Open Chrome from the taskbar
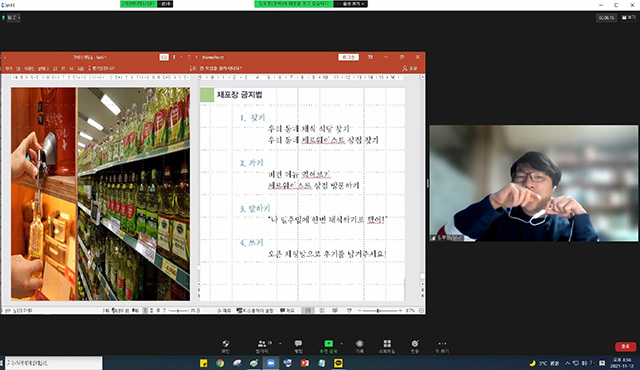 pos(220,363)
